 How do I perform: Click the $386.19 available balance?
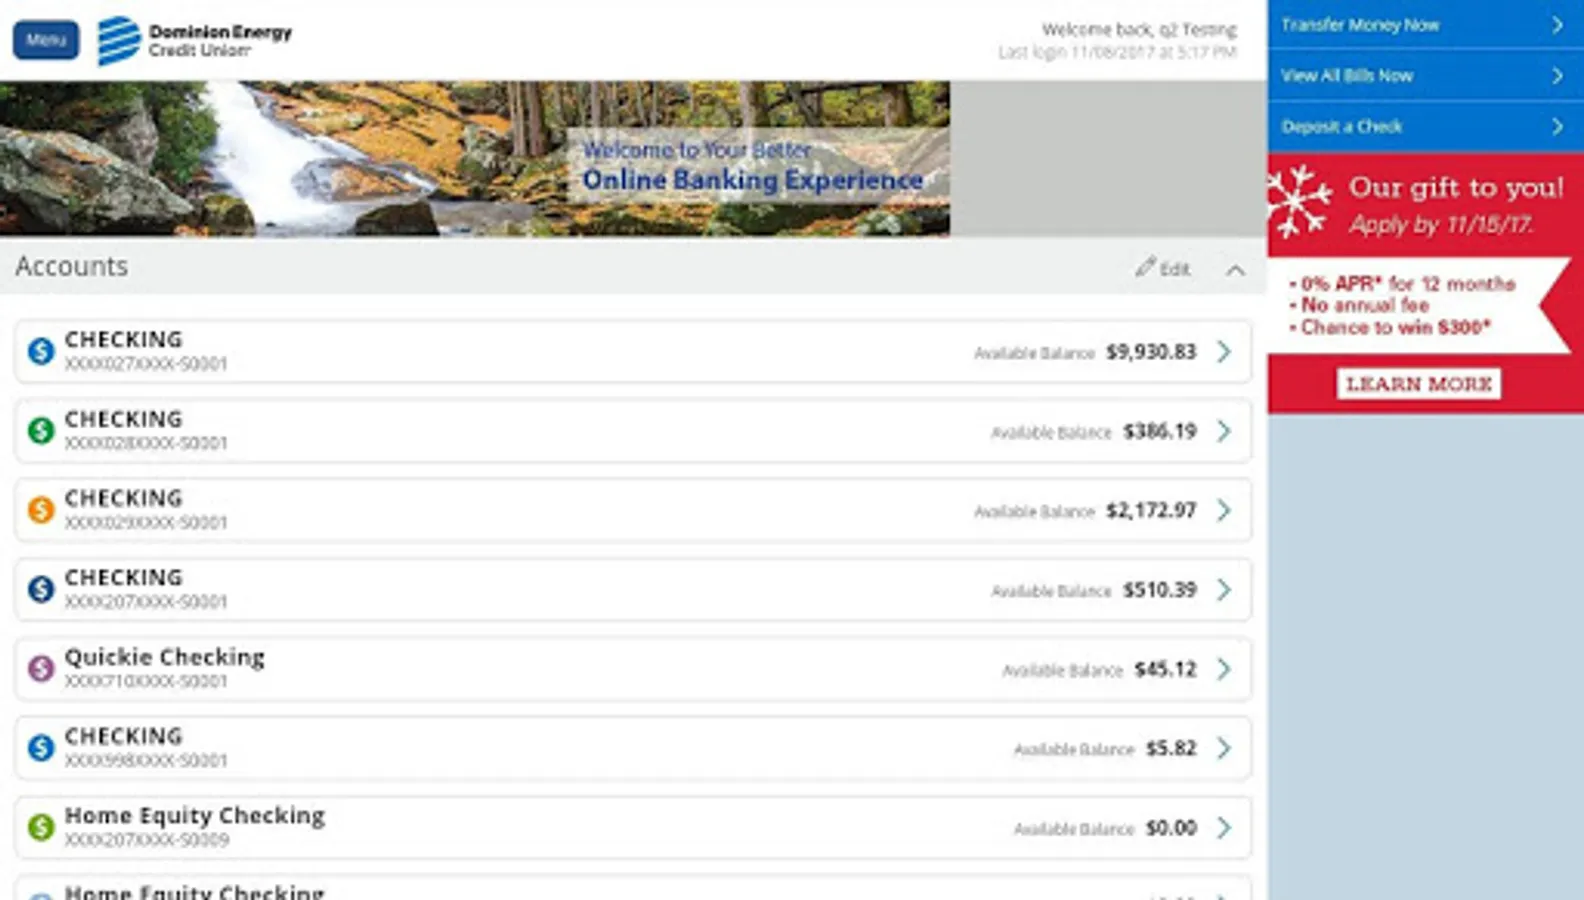tap(1160, 431)
